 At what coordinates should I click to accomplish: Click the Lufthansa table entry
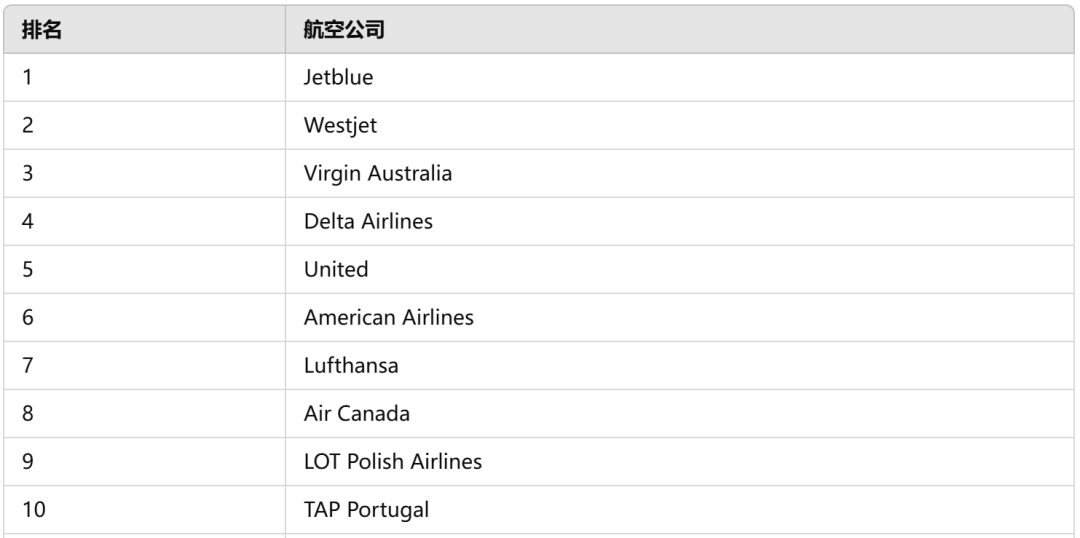(x=679, y=366)
